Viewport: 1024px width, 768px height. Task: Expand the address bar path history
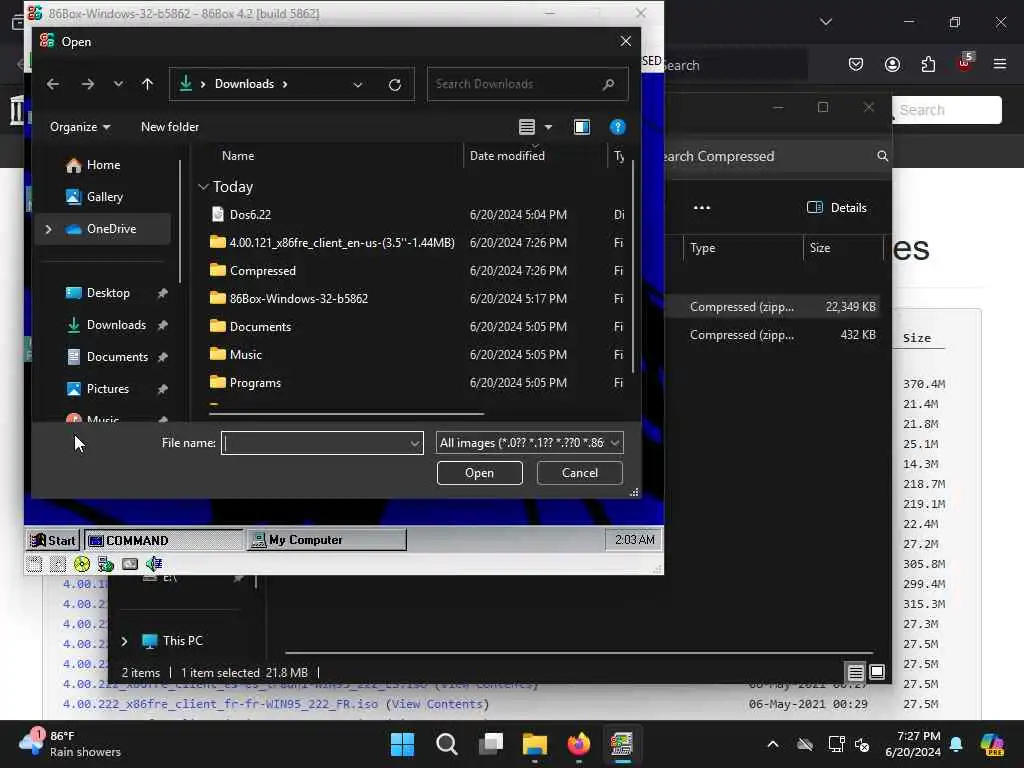(358, 85)
